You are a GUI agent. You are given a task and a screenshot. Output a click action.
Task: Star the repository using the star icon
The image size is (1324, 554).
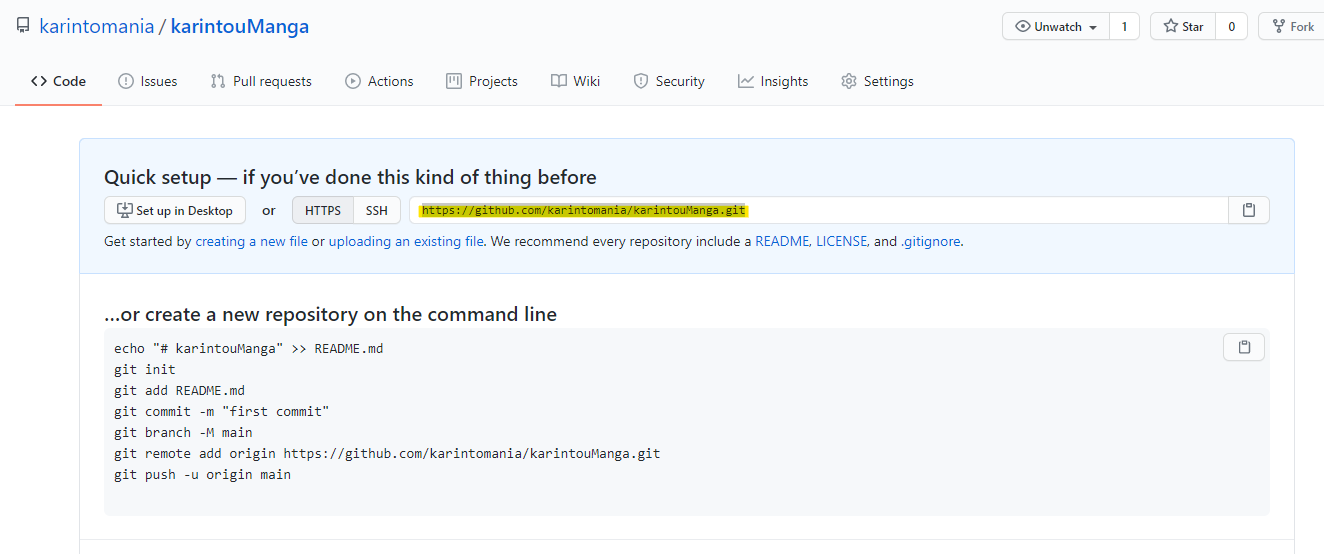click(x=1171, y=27)
